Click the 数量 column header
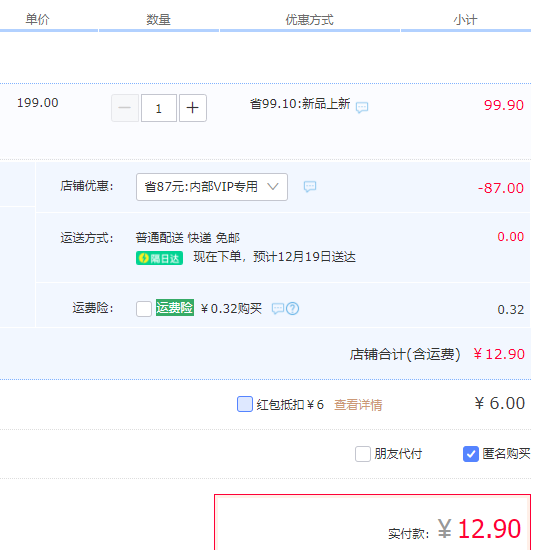 coord(158,20)
